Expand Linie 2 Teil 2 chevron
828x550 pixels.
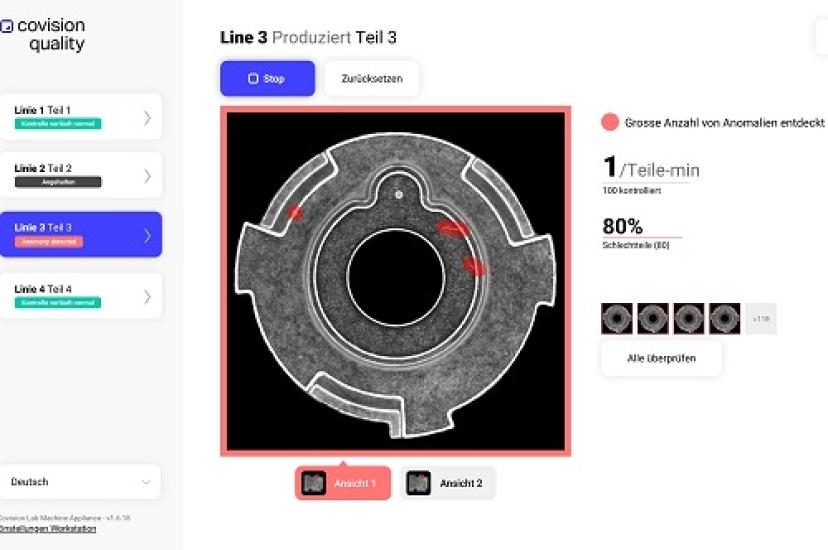147,176
